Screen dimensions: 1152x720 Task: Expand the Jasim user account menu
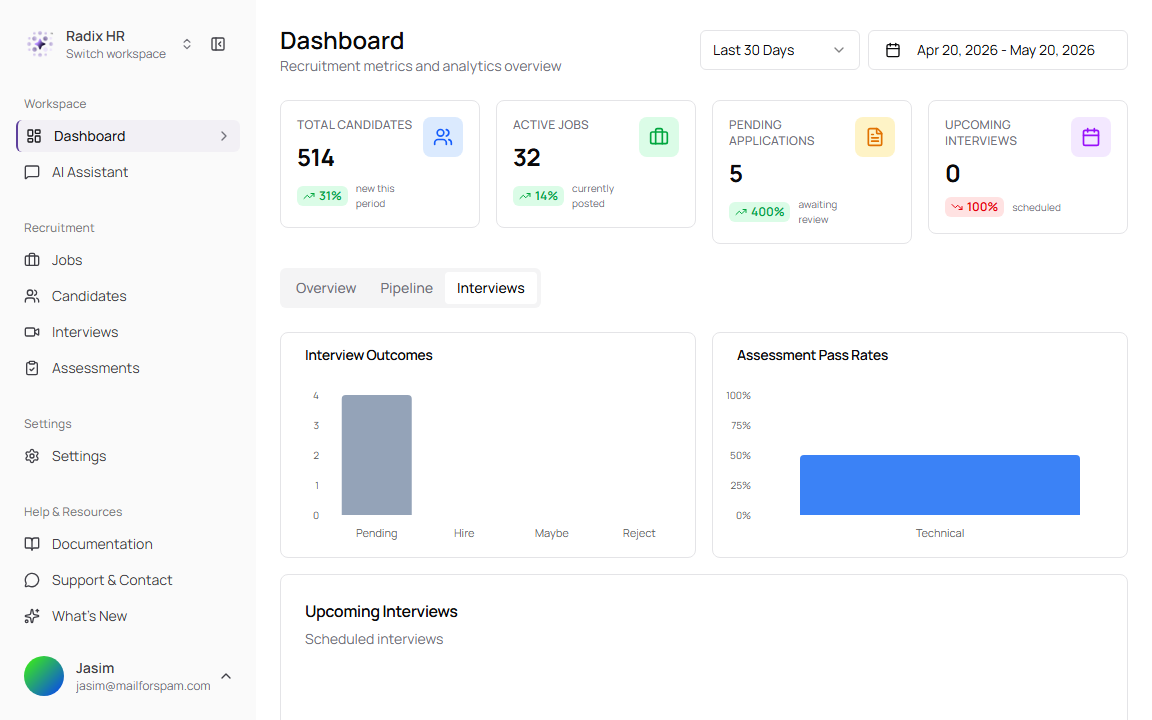(226, 676)
